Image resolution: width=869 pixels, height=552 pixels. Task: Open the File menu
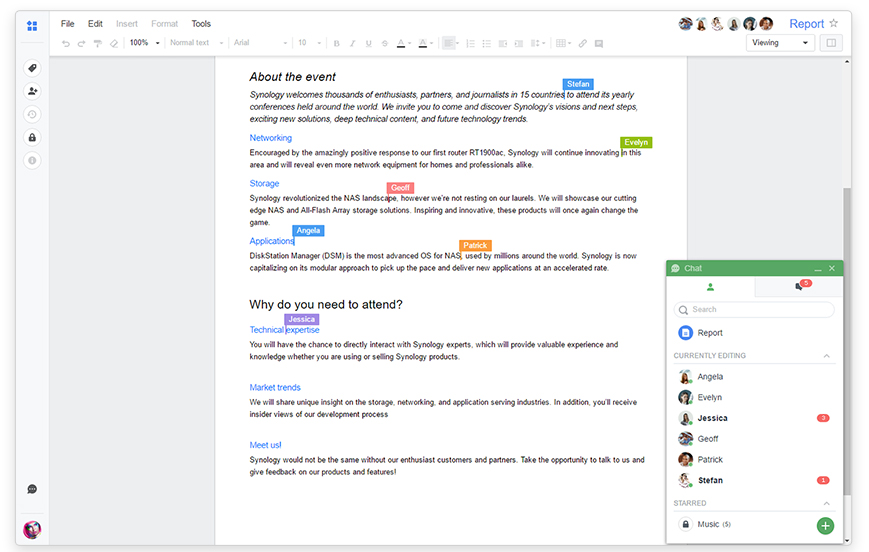67,24
